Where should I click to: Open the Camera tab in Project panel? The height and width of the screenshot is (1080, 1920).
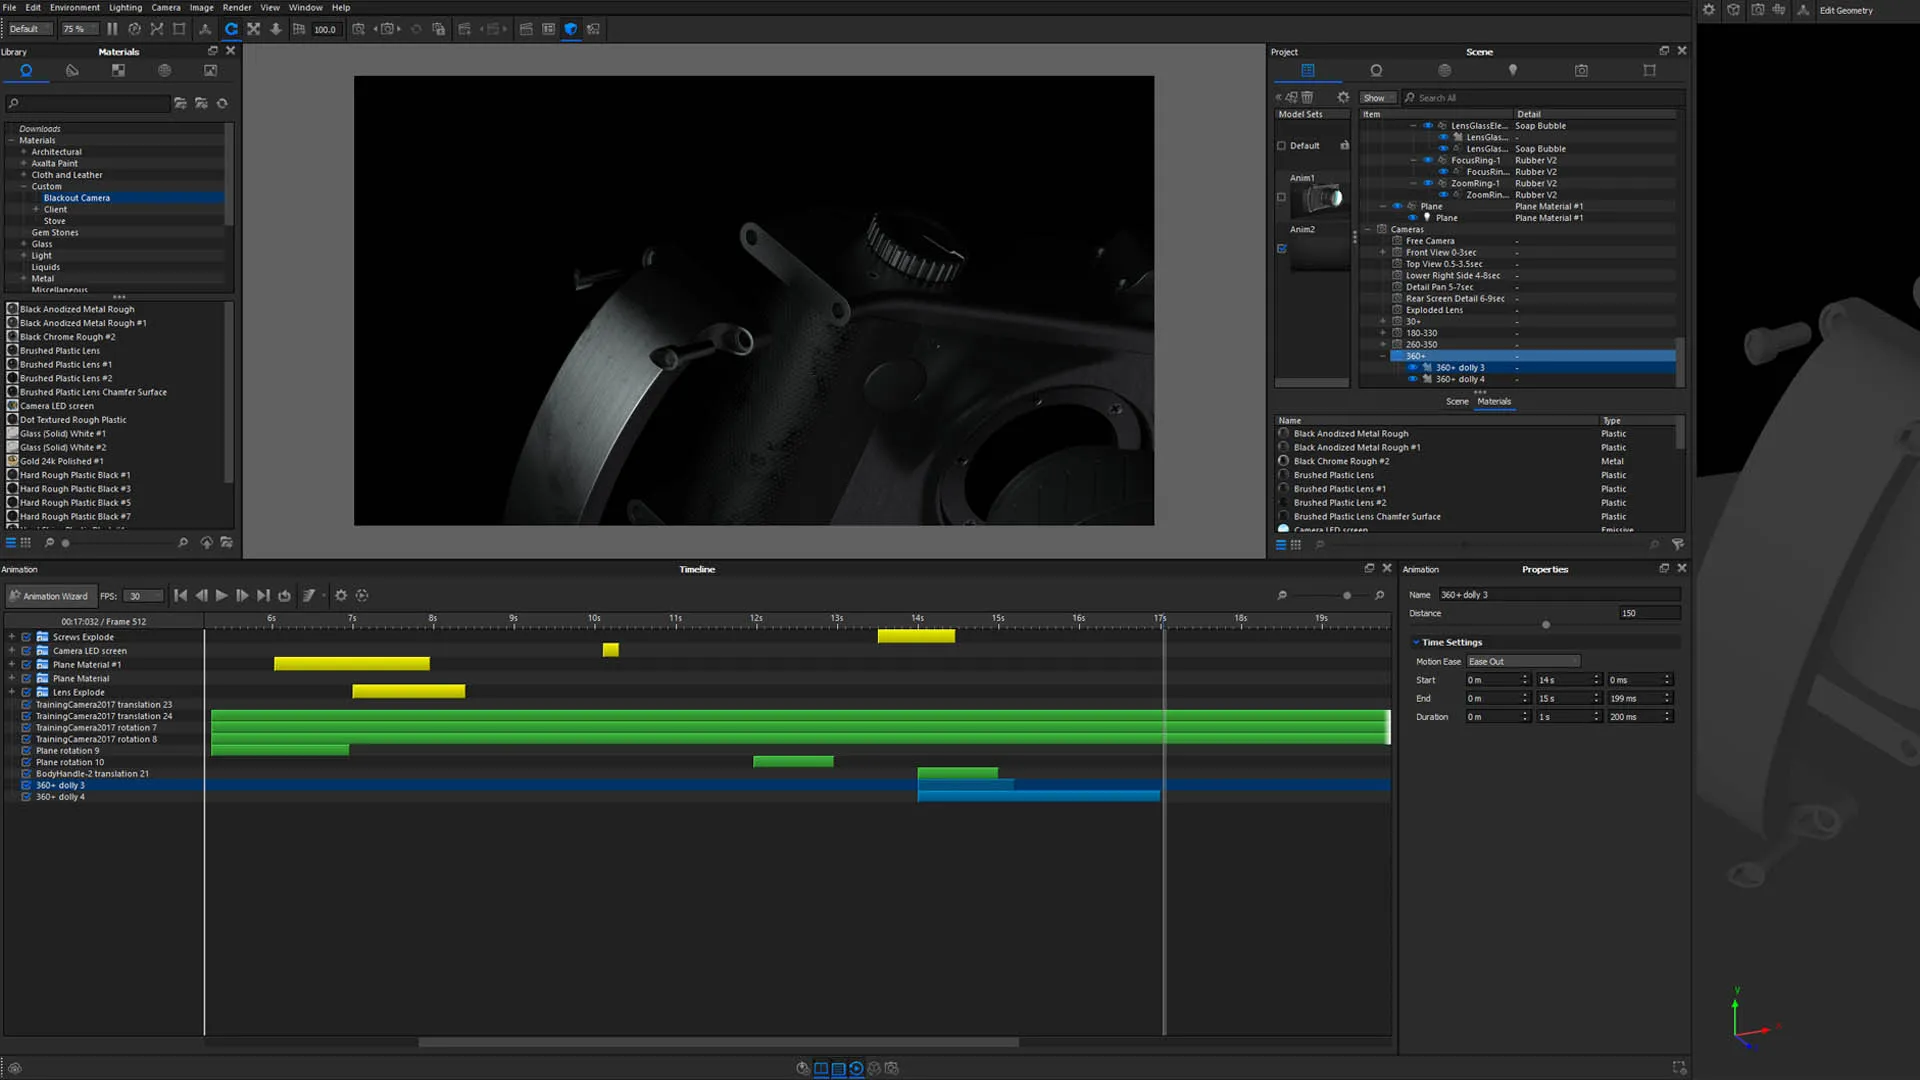pos(1580,71)
